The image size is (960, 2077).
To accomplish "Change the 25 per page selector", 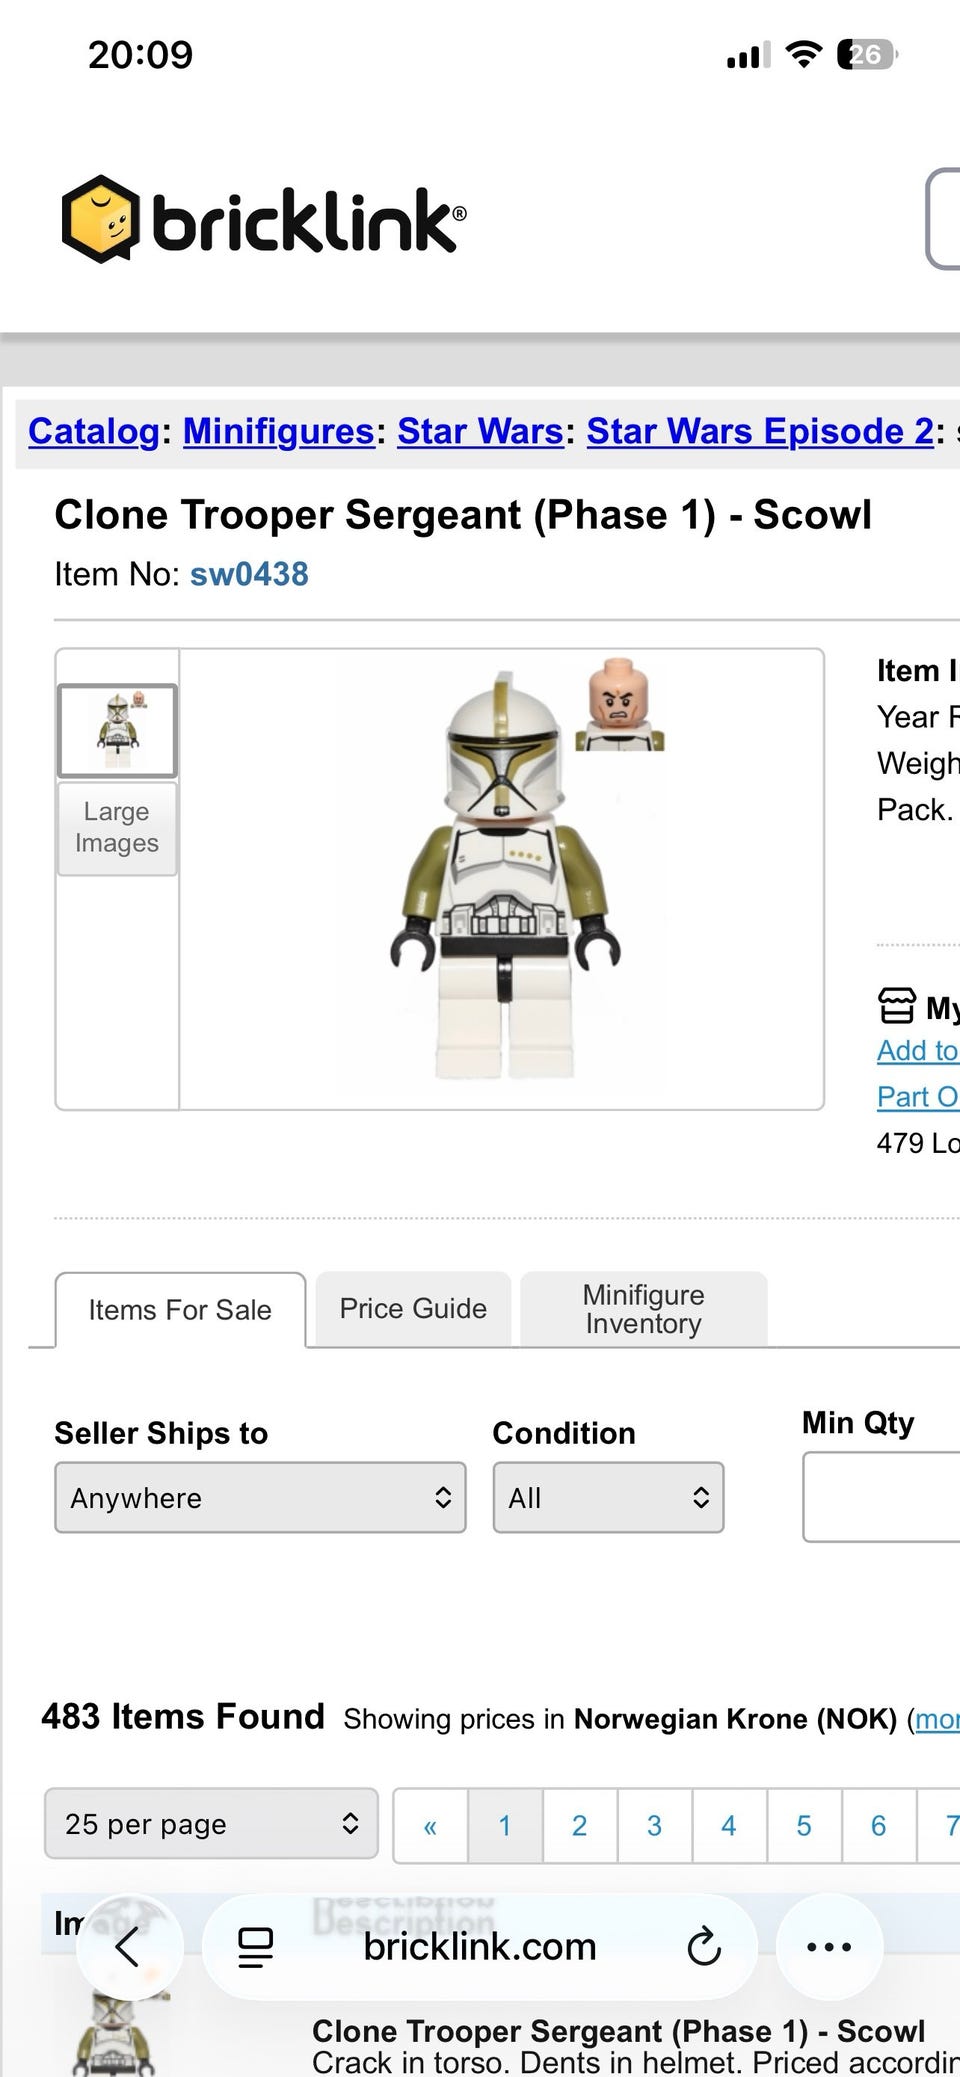I will [211, 1824].
